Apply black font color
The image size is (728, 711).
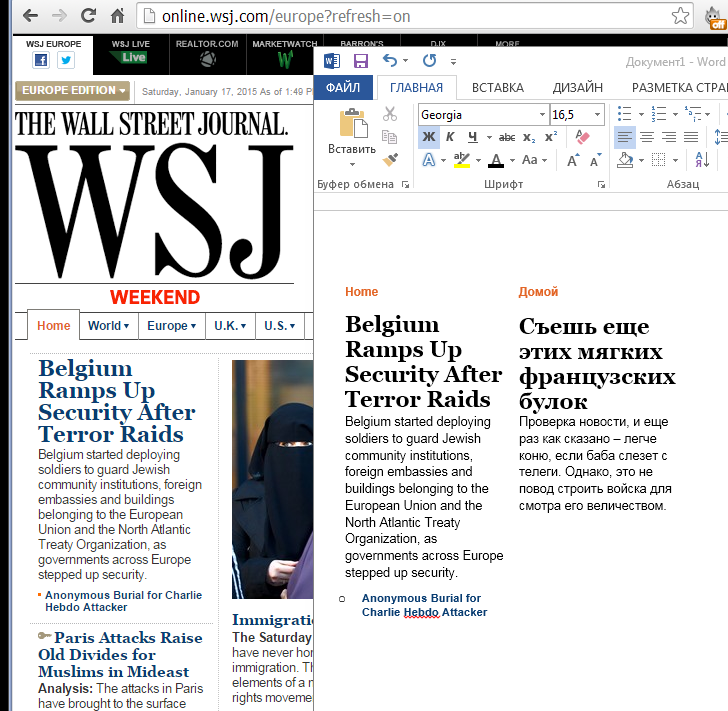(496, 160)
